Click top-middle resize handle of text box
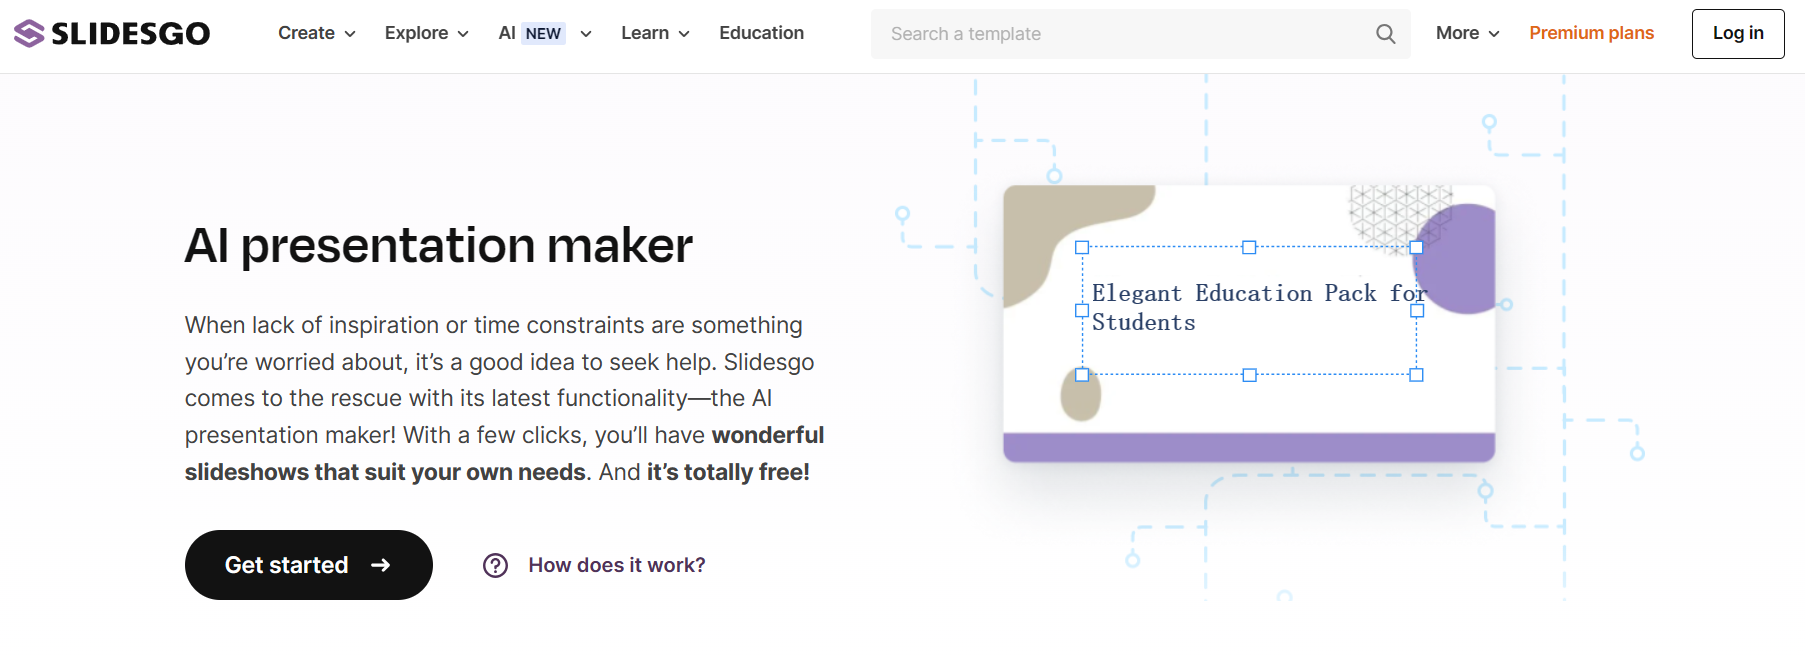This screenshot has height=656, width=1805. tap(1249, 247)
